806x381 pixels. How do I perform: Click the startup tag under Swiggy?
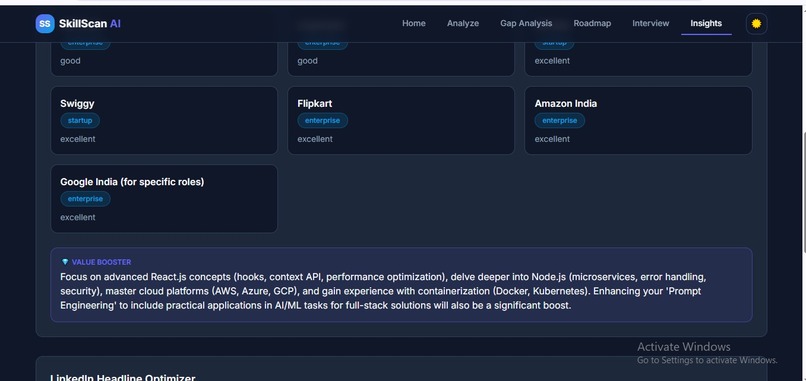click(80, 121)
